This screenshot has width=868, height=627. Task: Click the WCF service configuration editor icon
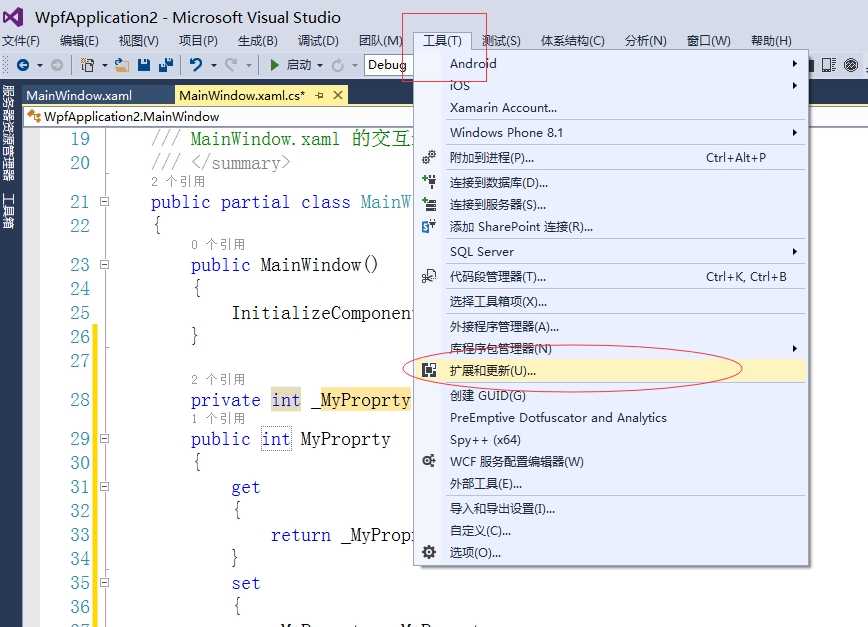tap(429, 461)
